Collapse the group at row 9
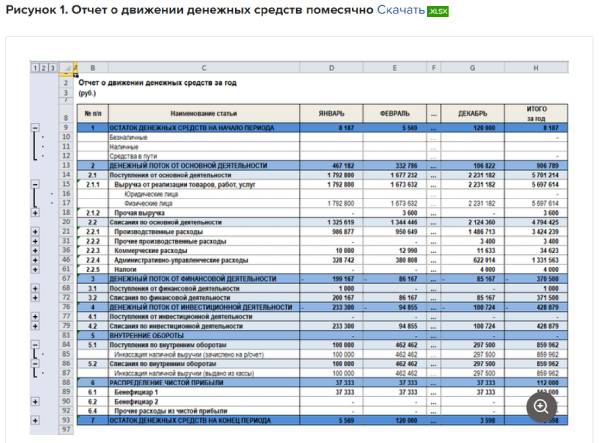Screen dimensions: 600x443 37,128
